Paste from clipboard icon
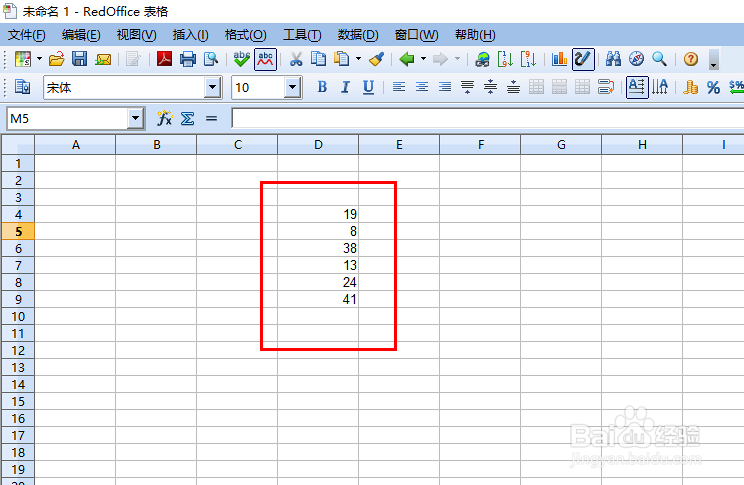 click(342, 59)
